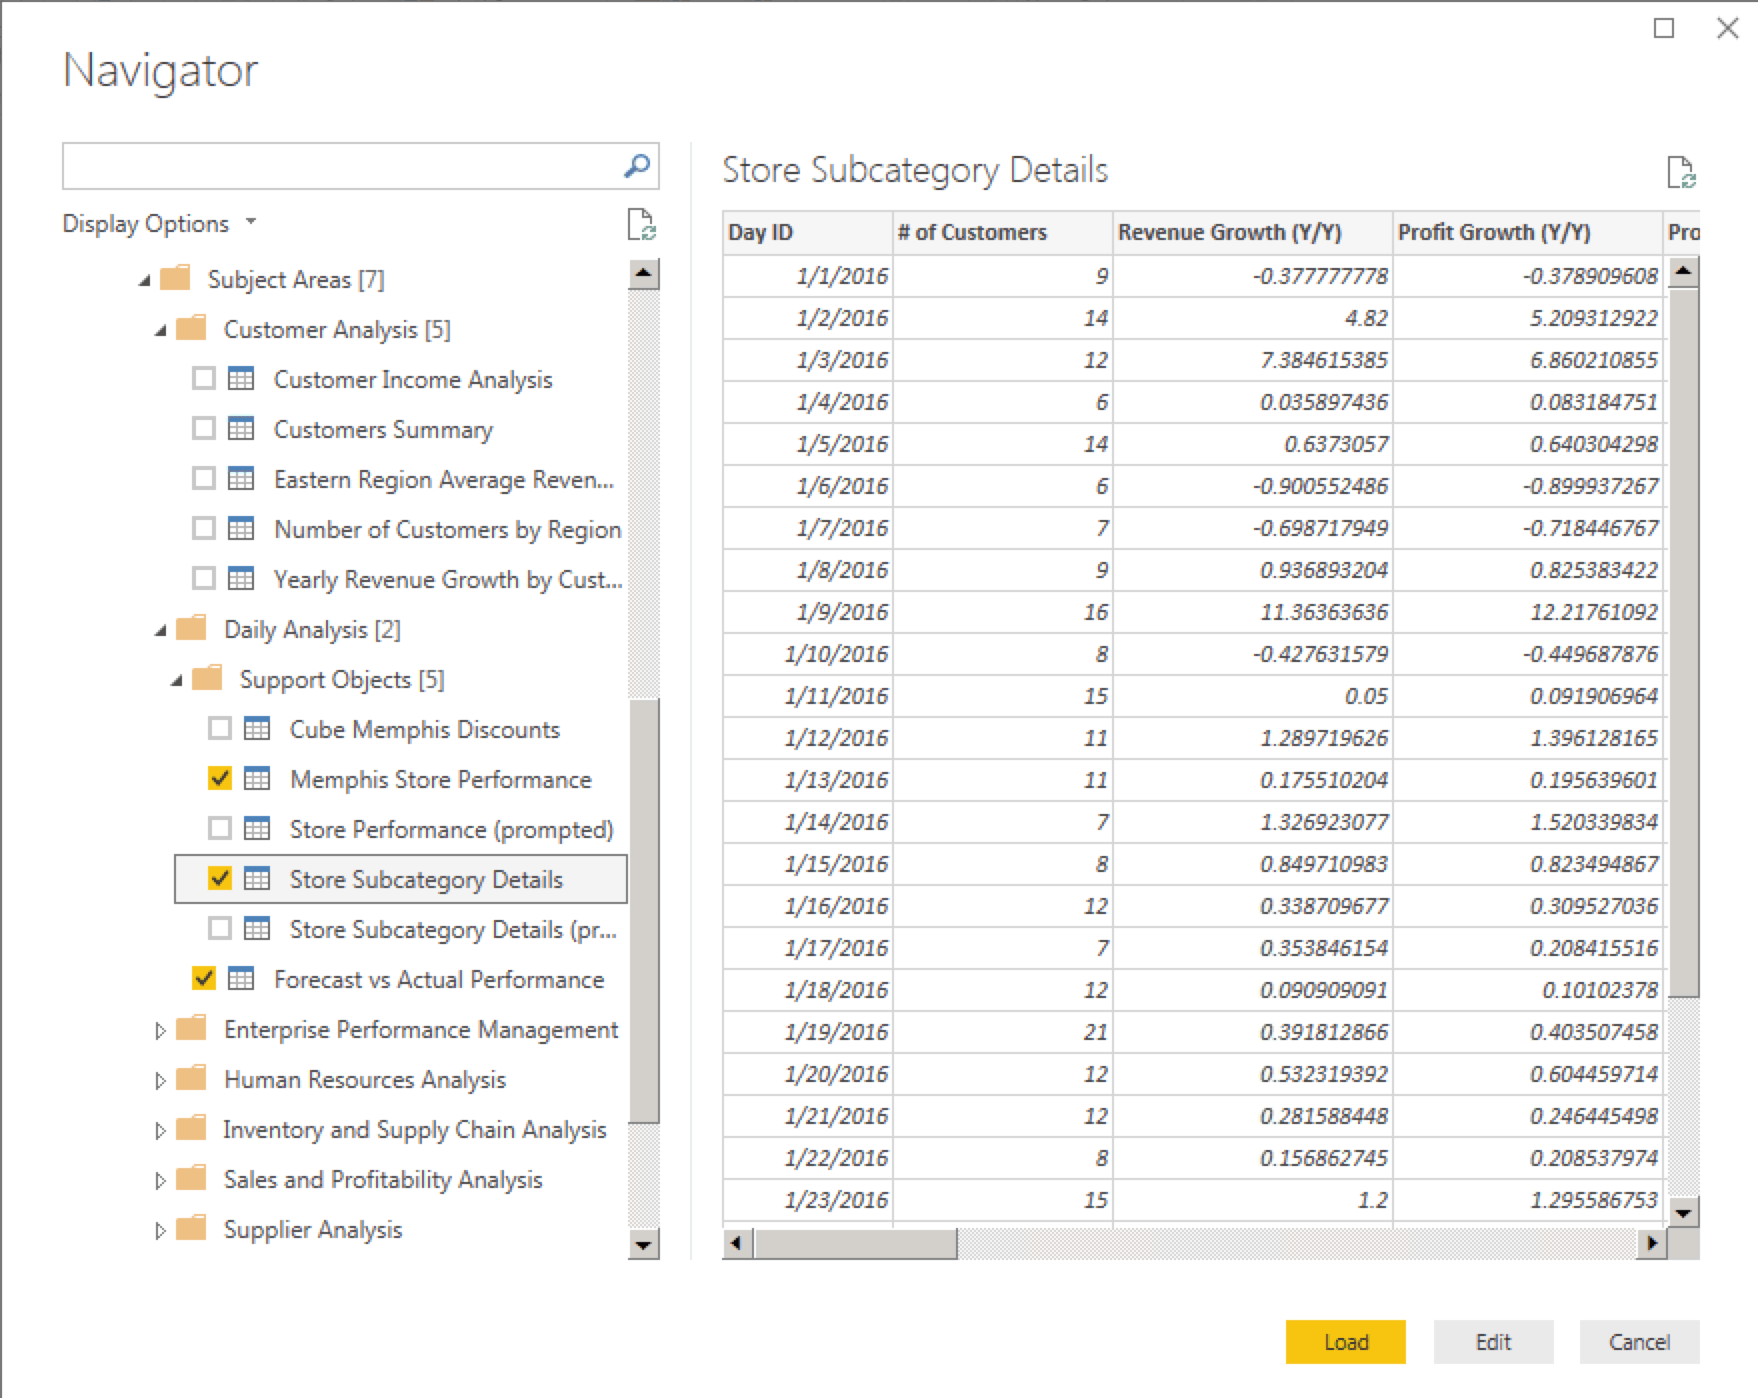The width and height of the screenshot is (1758, 1398).
Task: Click in the Navigator search field
Action: click(x=340, y=166)
